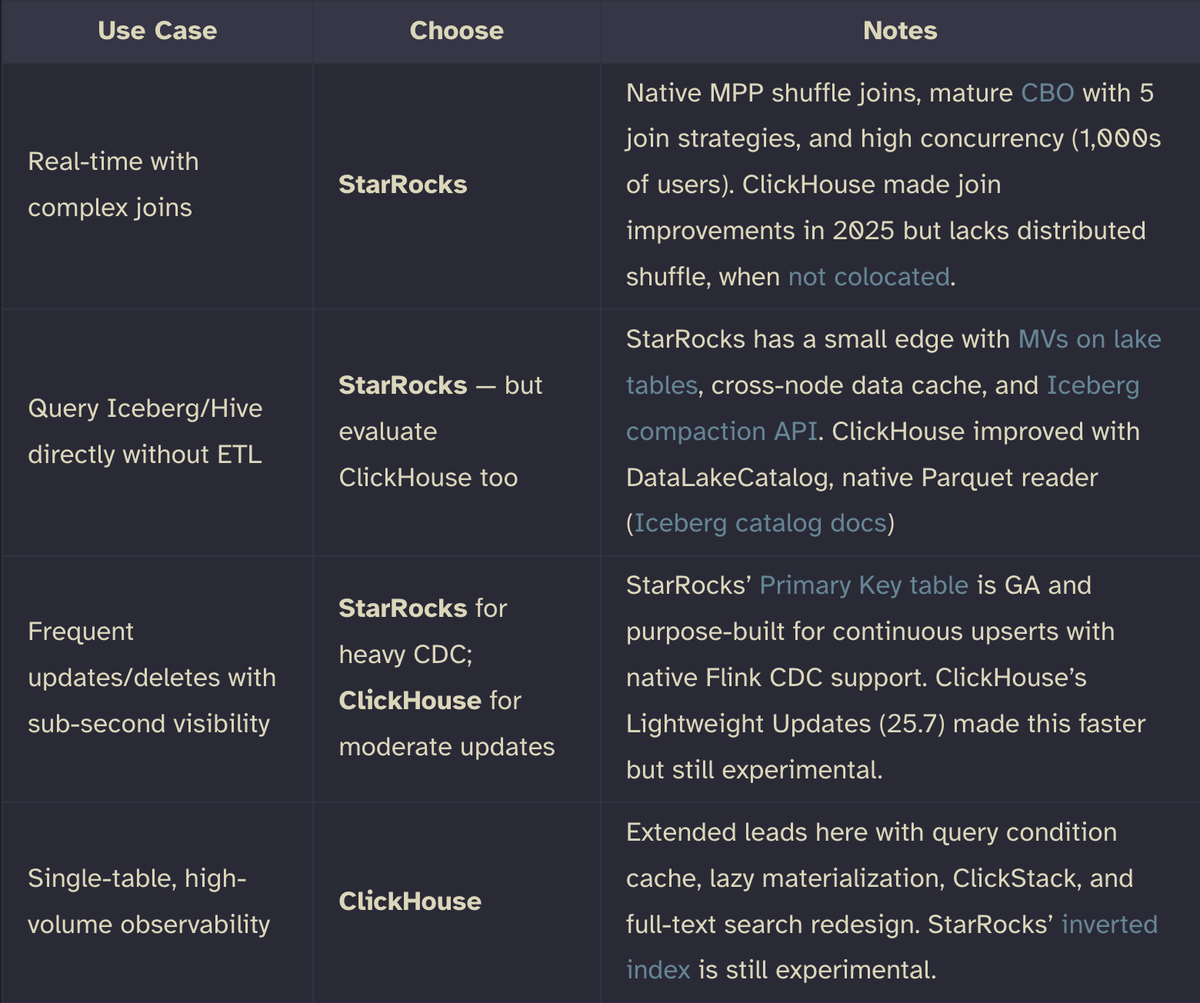
Task: Open the 'inverted index' link
Action: pyautogui.click(x=892, y=946)
